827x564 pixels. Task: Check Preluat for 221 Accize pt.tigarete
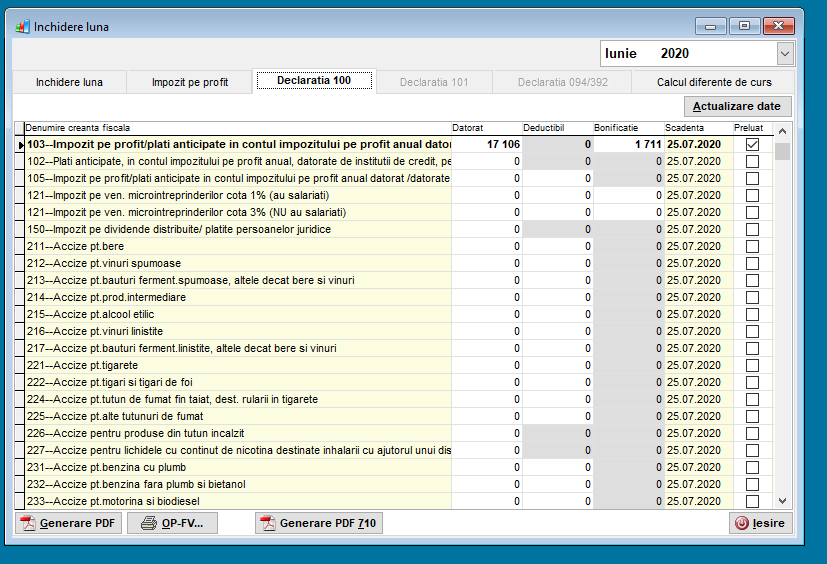coord(753,366)
